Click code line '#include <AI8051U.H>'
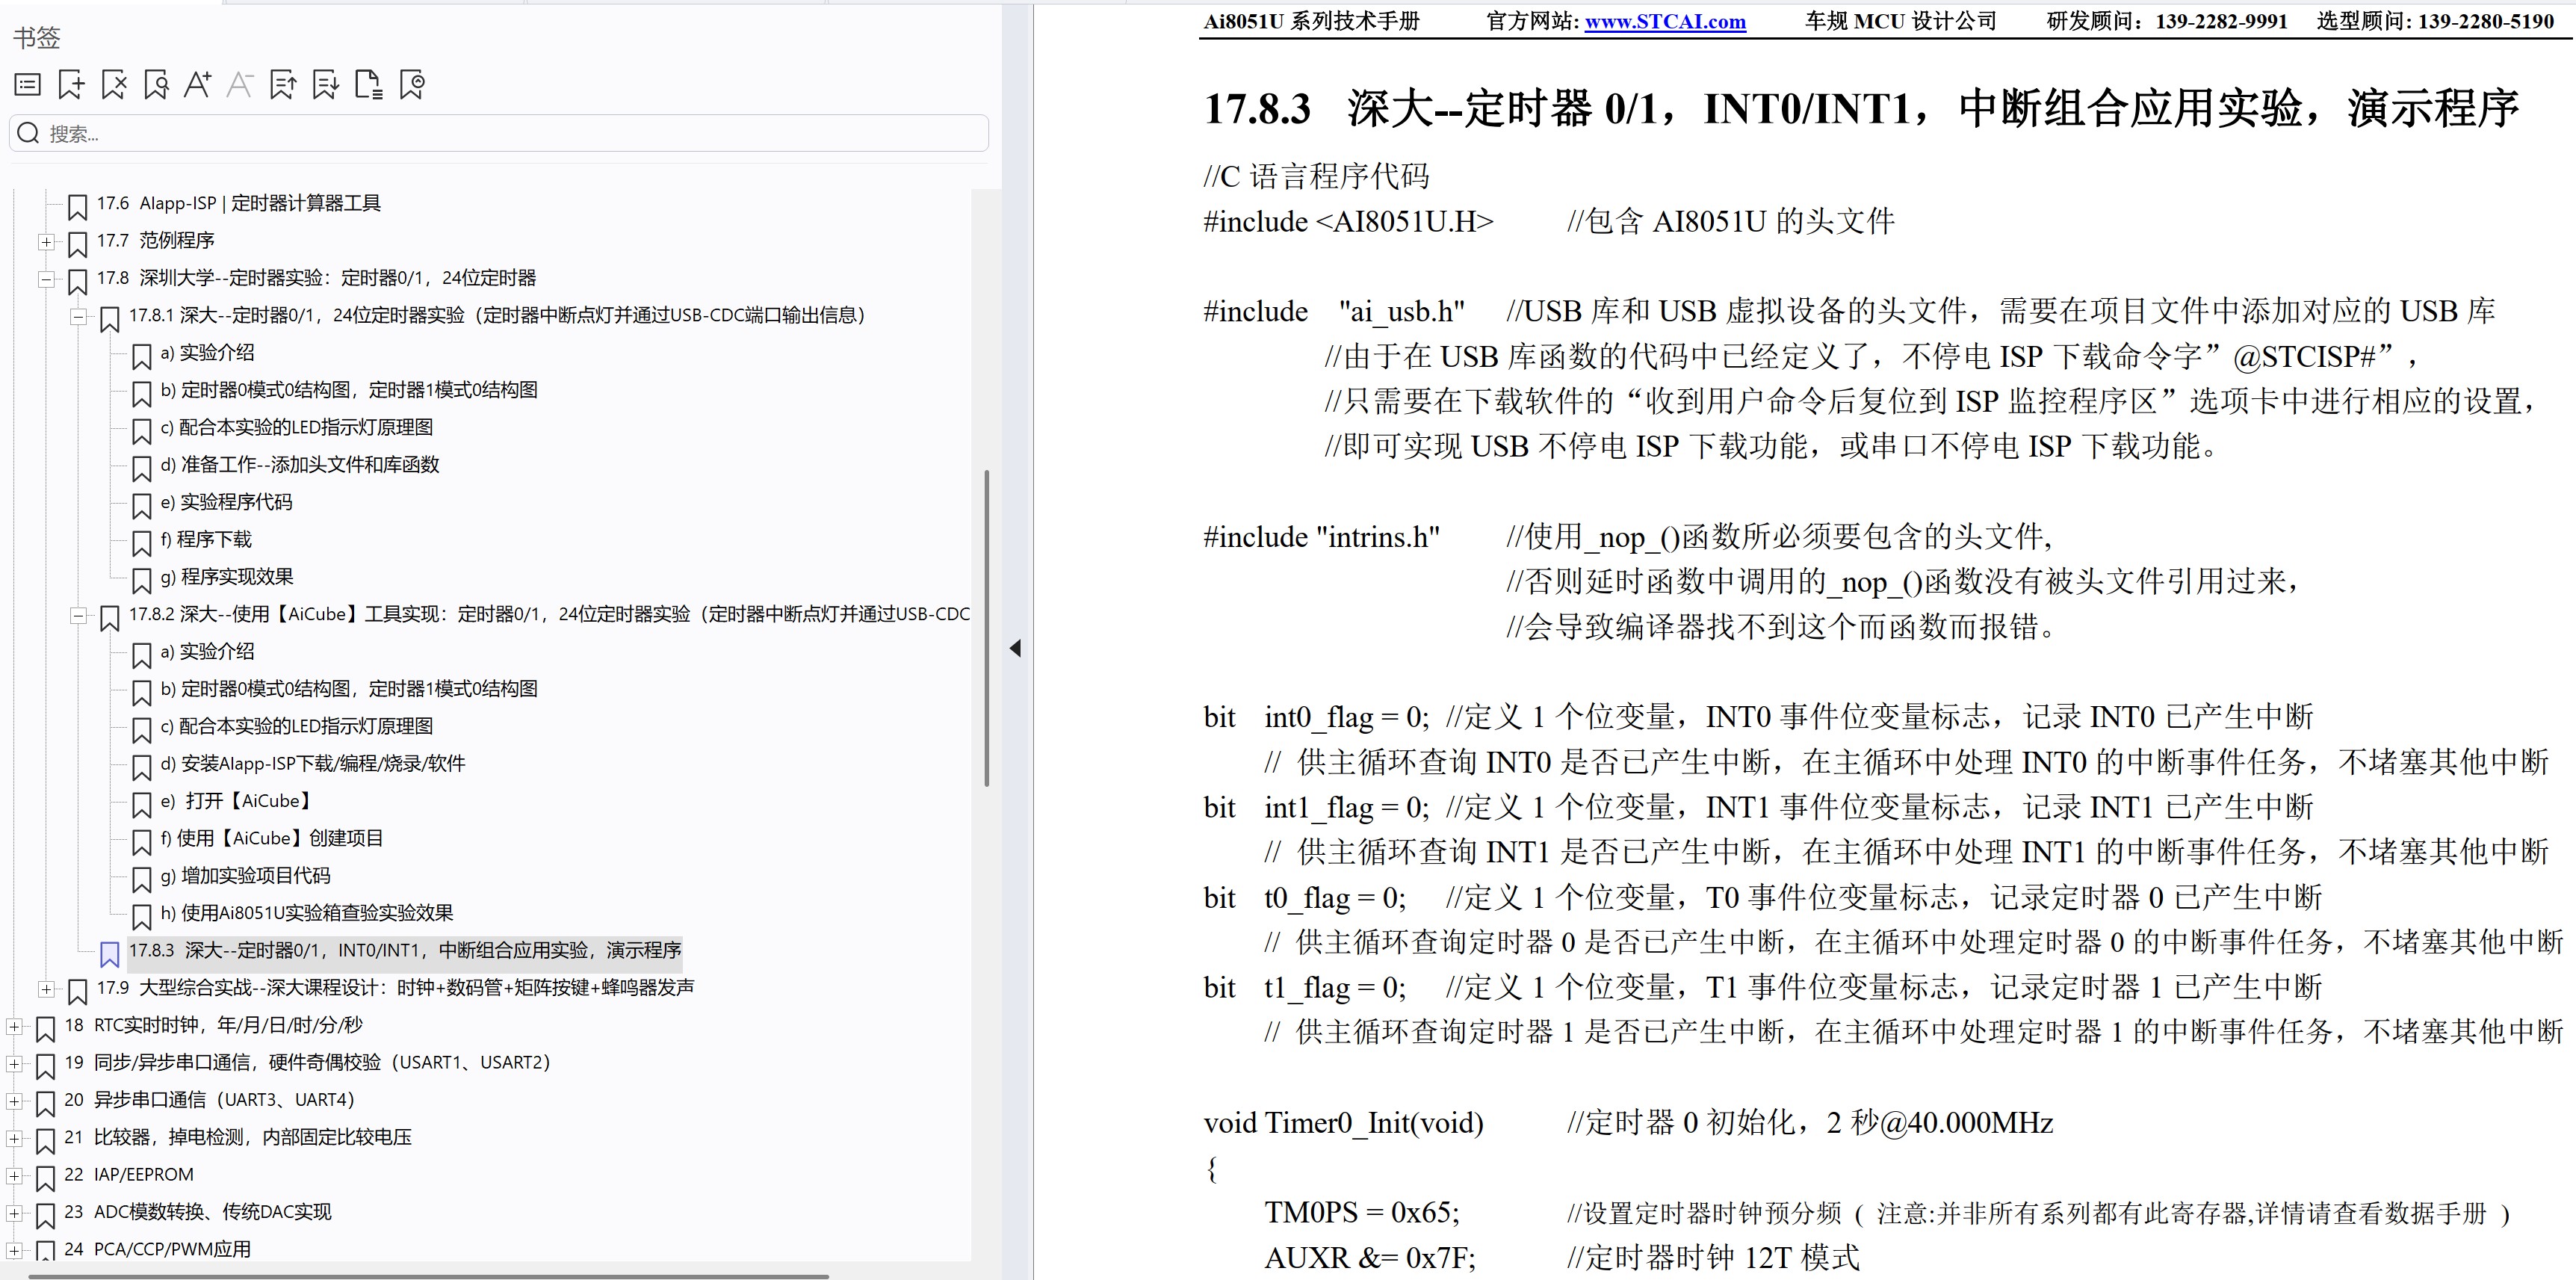 pos(1348,221)
